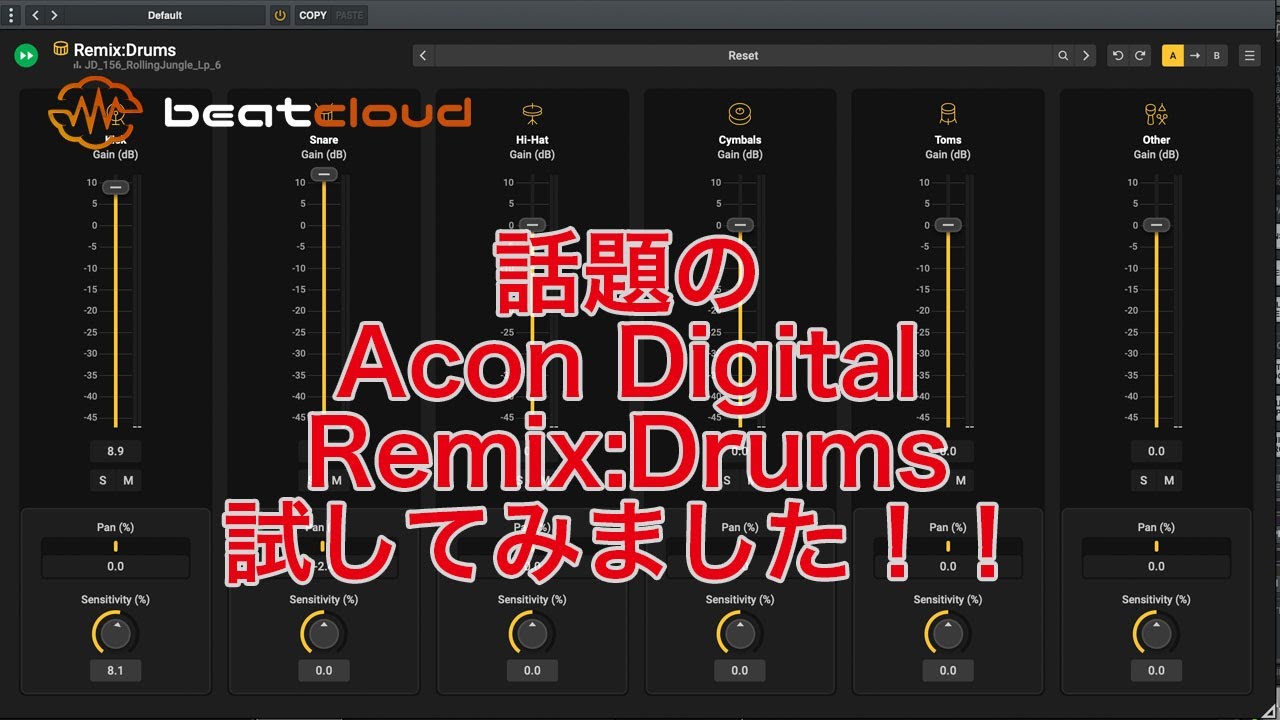
Task: Mute the Other channel
Action: (1168, 481)
